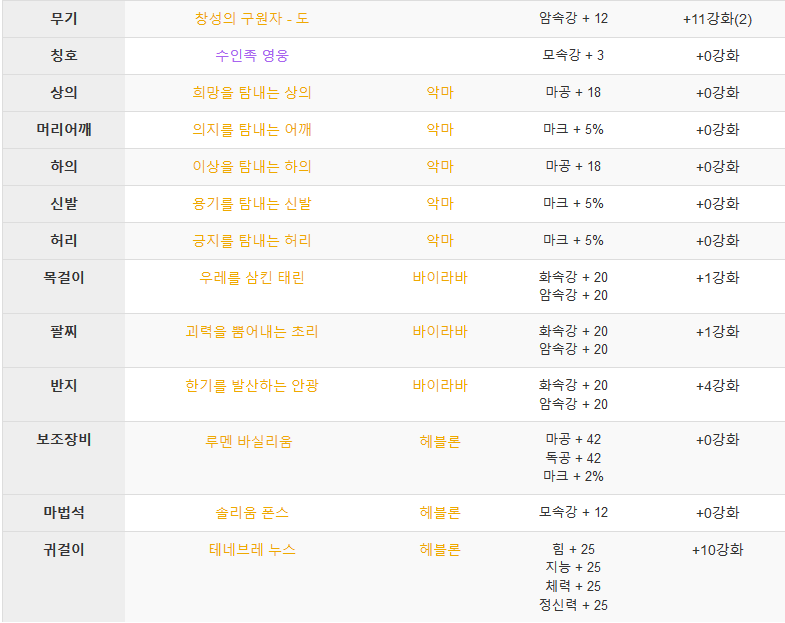
Task: Click the 무기 row header
Action: [x=64, y=19]
